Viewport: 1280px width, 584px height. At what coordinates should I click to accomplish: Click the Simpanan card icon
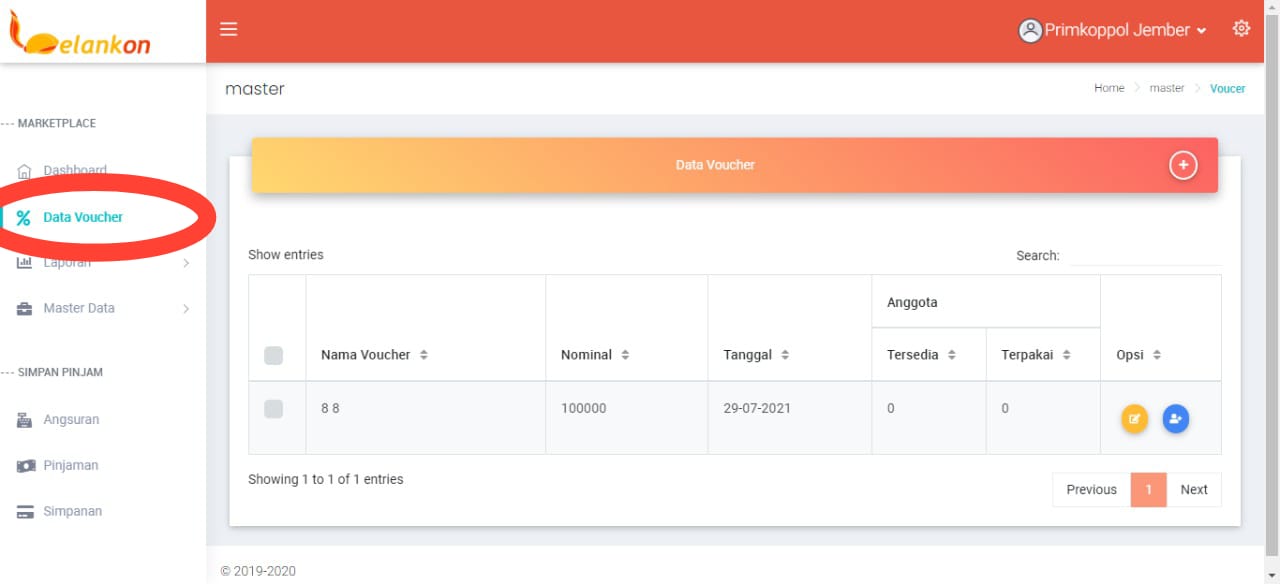25,512
